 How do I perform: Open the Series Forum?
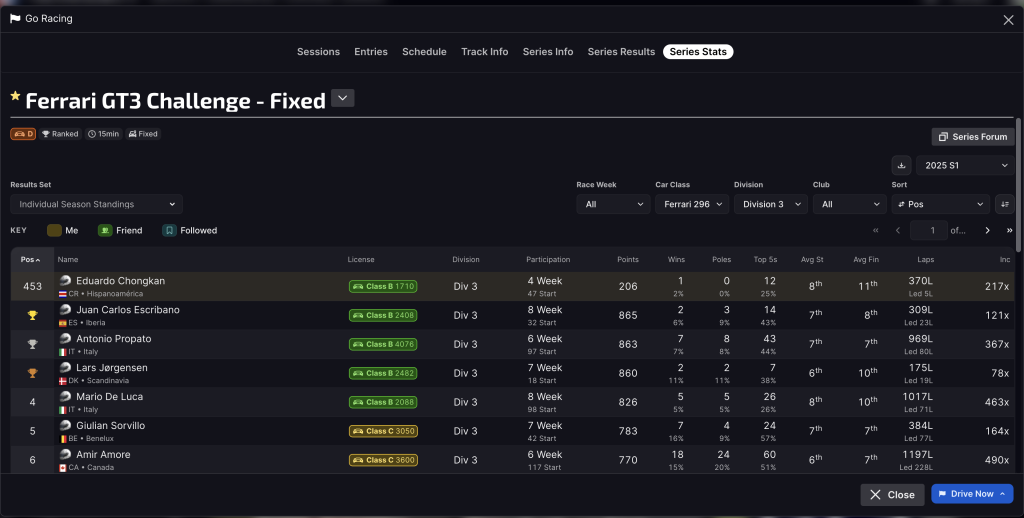point(972,137)
